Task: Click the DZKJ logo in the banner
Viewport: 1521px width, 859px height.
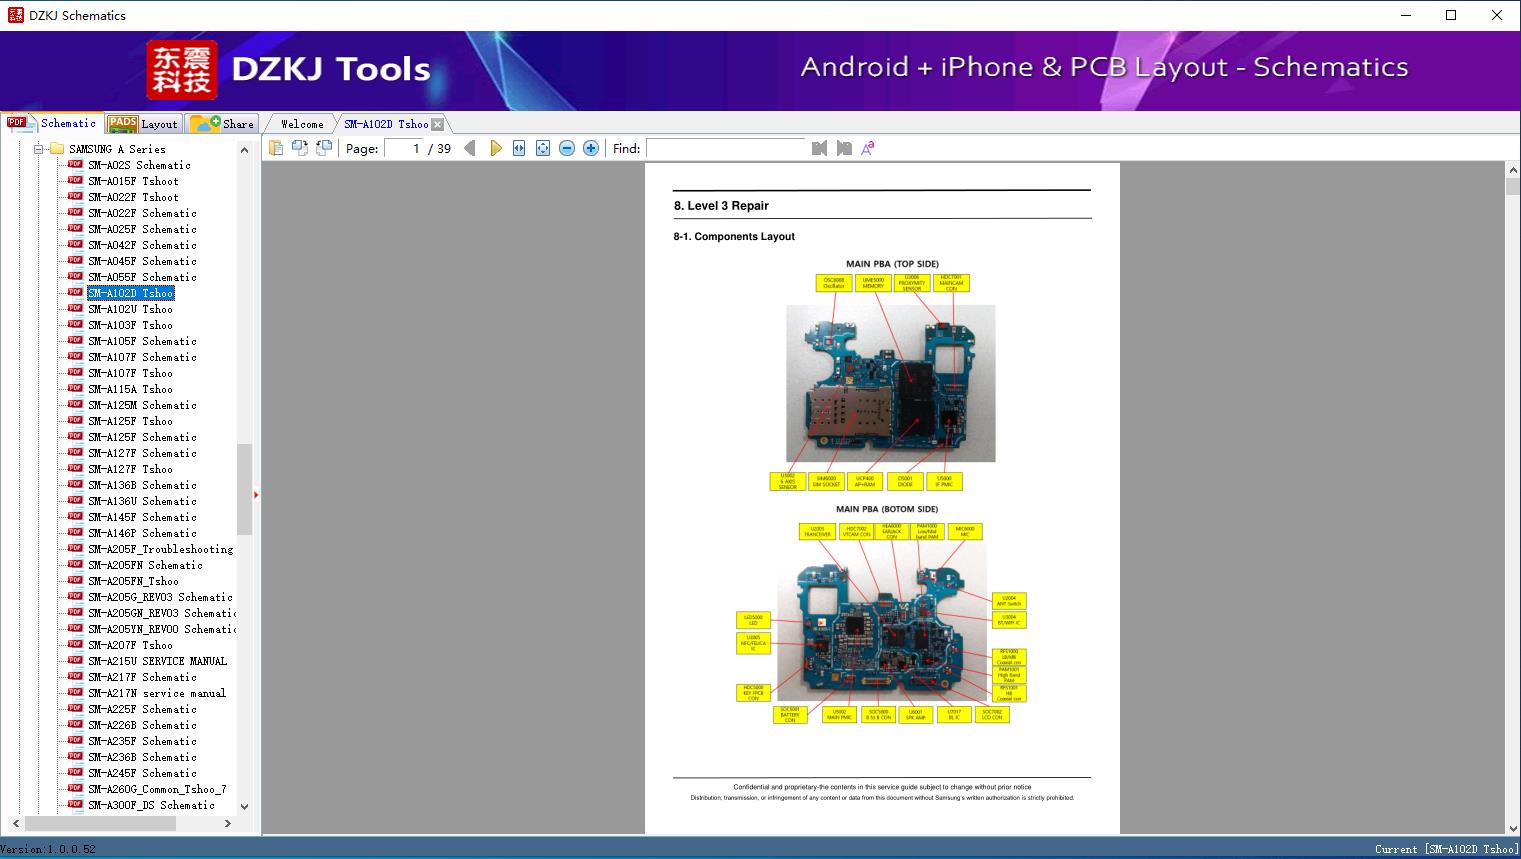Action: (x=181, y=70)
